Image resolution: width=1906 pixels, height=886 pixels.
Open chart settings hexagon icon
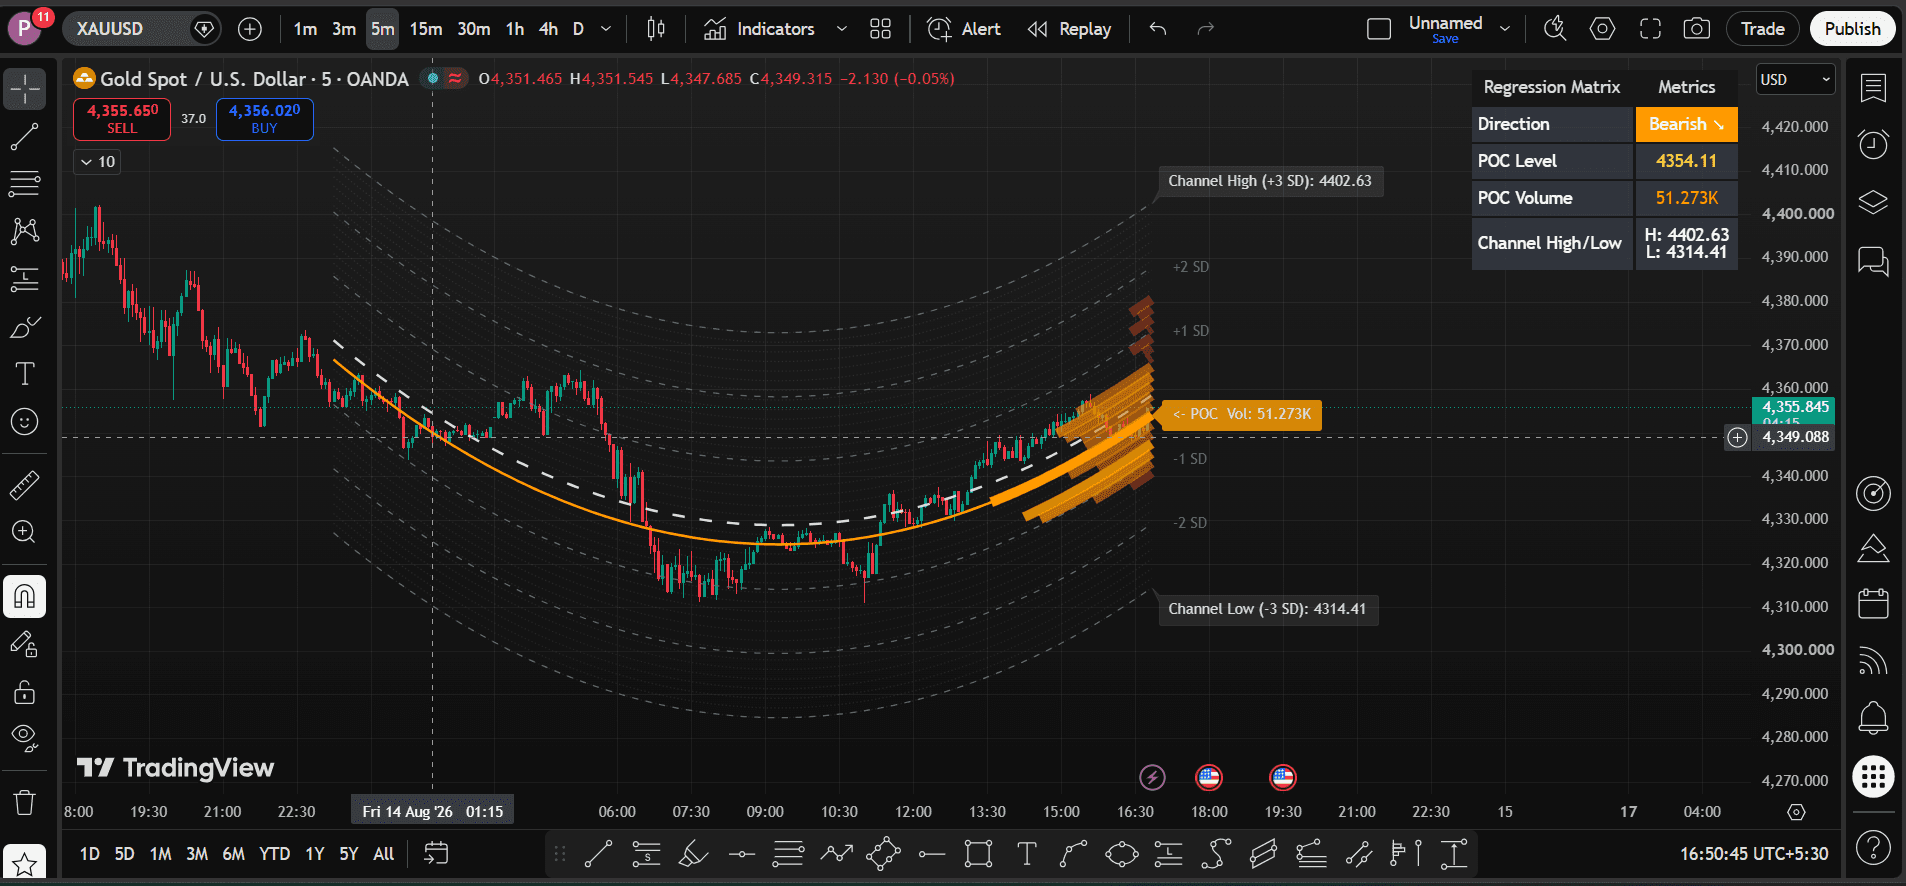tap(1603, 29)
